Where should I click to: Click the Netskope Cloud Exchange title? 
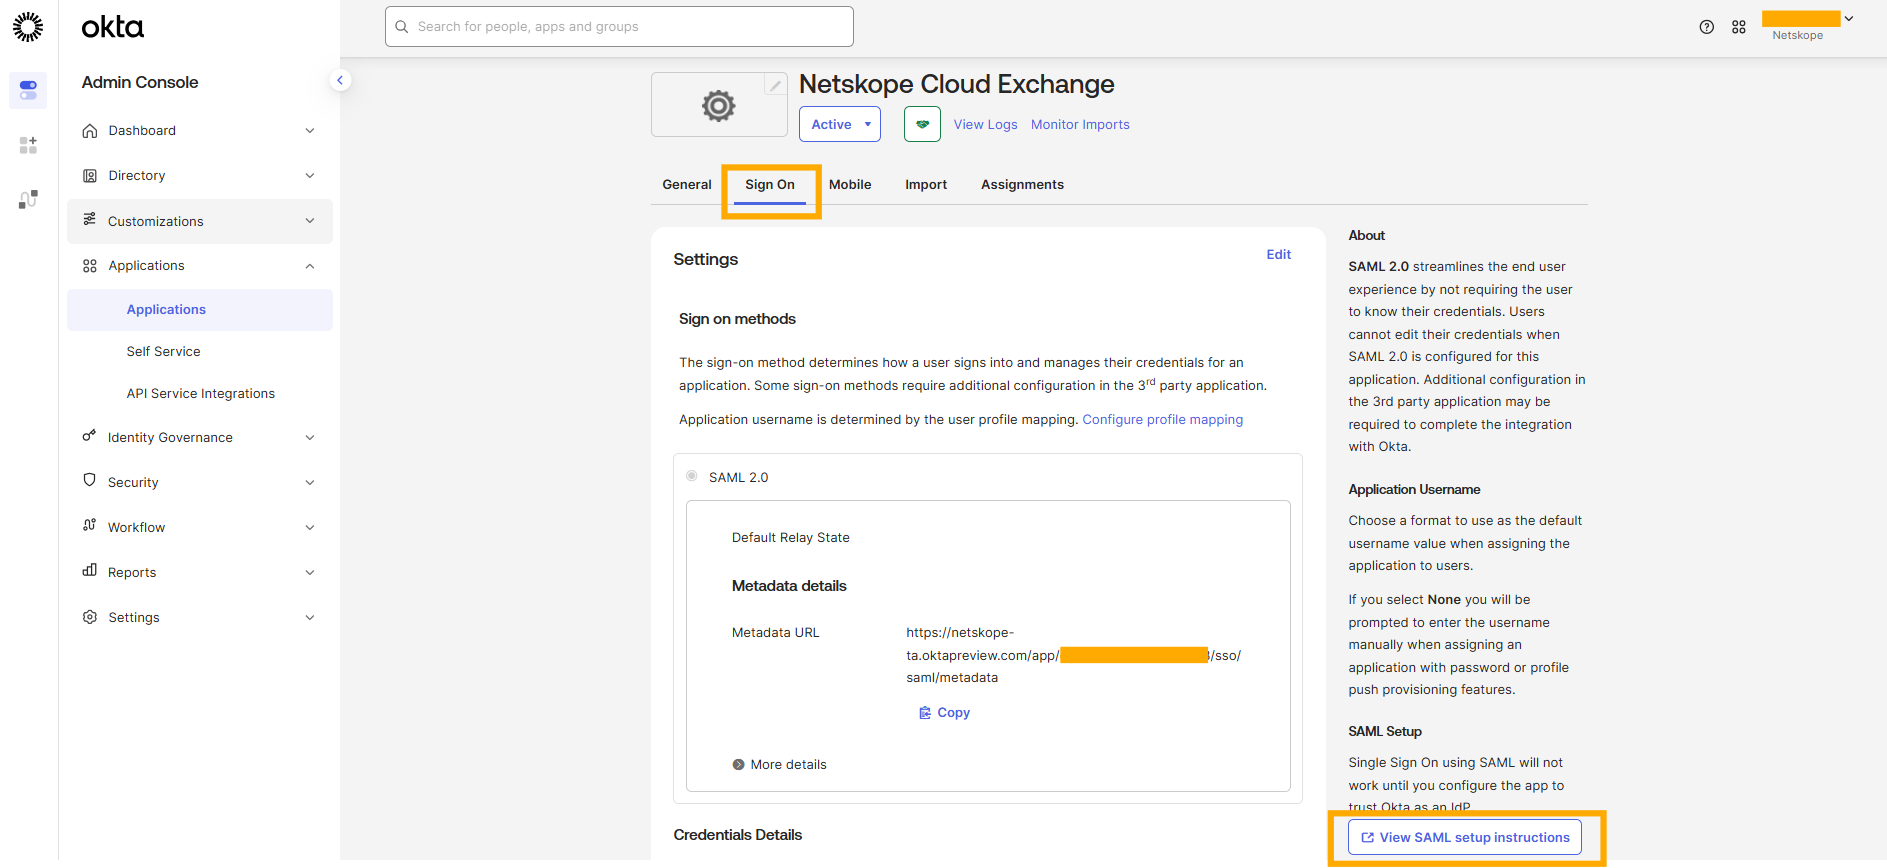[x=956, y=84]
